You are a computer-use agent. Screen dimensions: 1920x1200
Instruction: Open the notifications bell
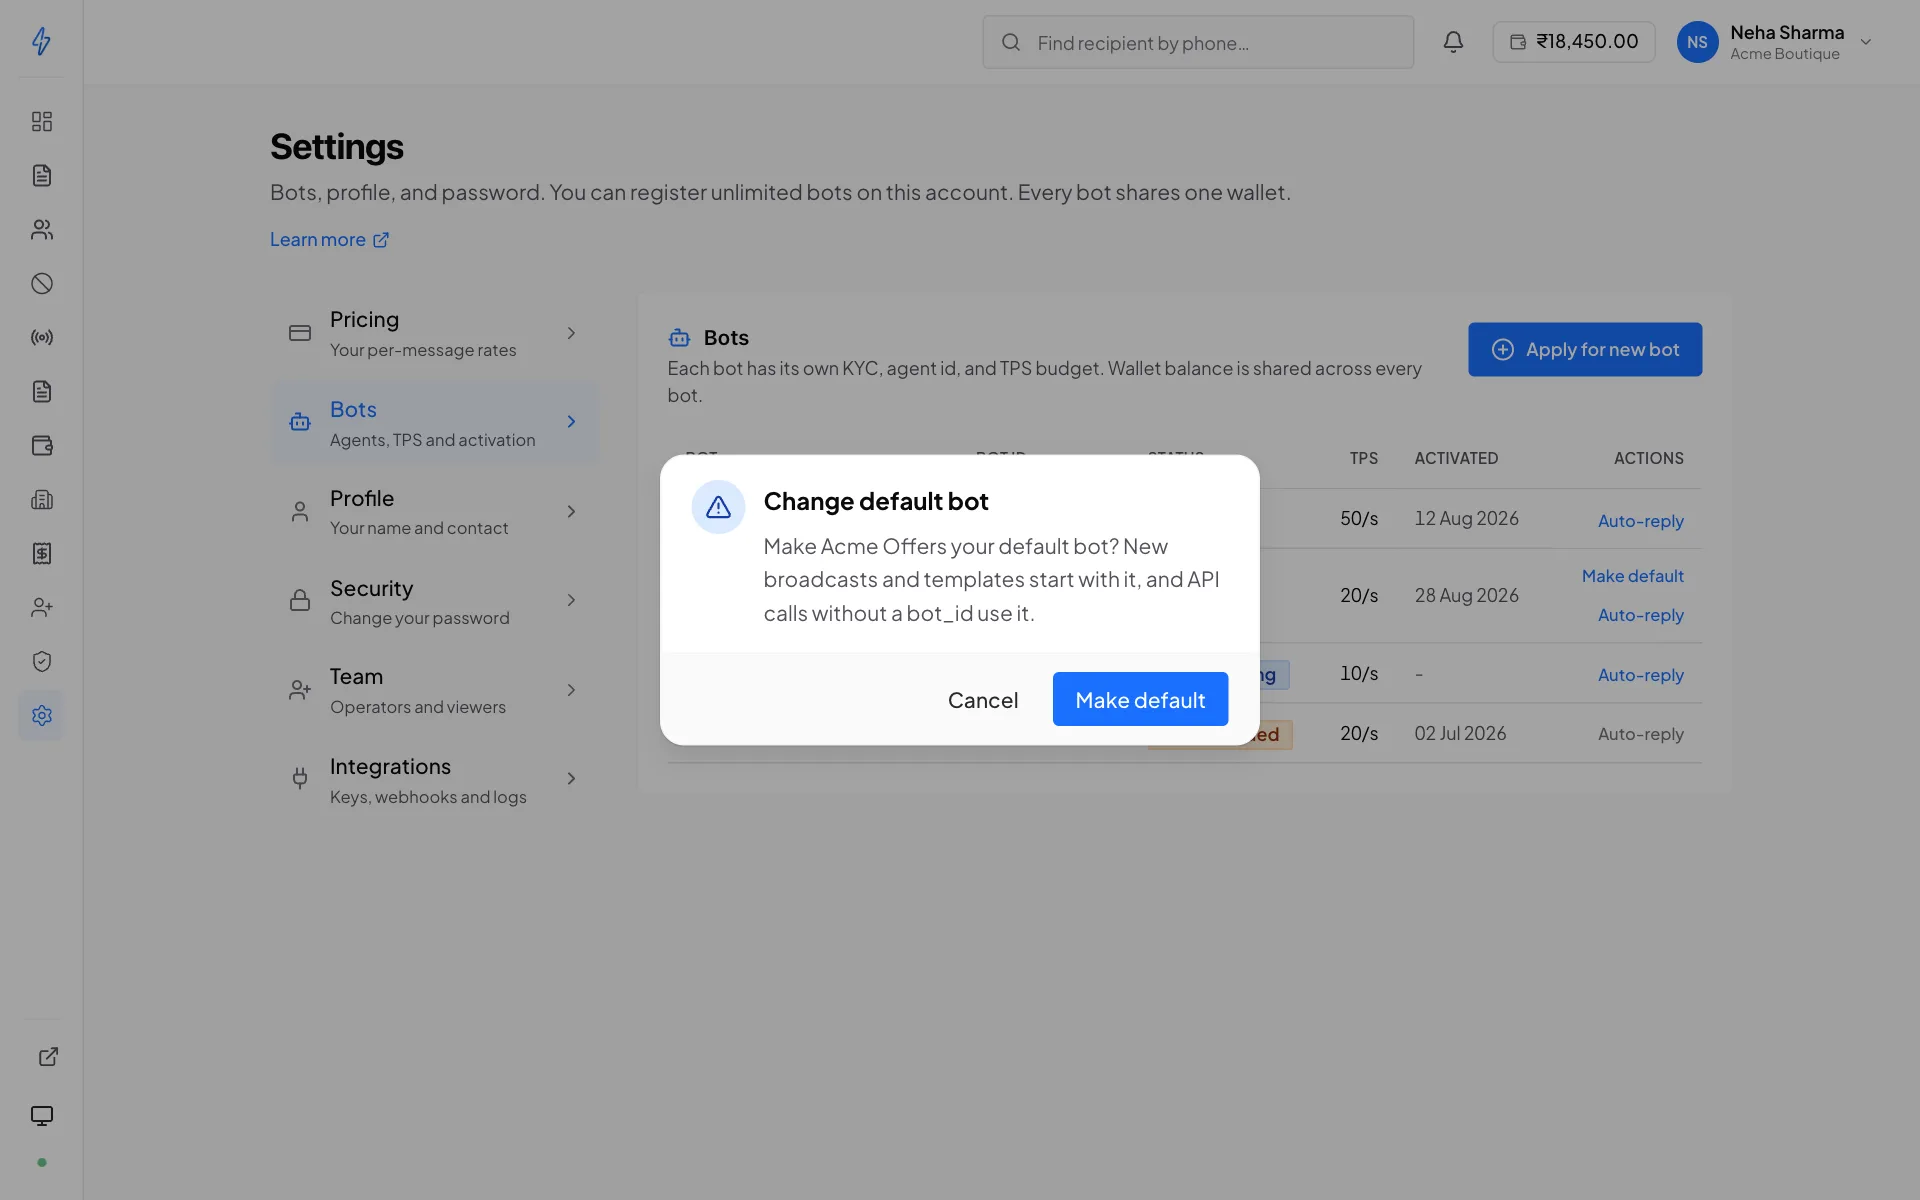(1453, 42)
